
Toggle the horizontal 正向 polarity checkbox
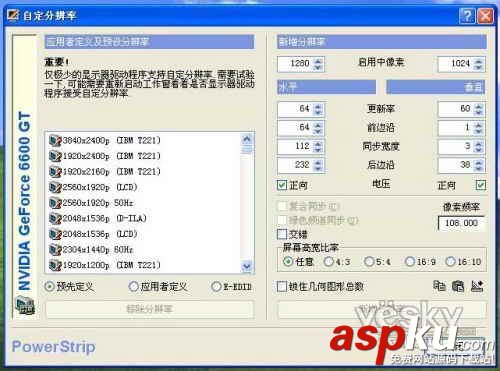pyautogui.click(x=282, y=185)
